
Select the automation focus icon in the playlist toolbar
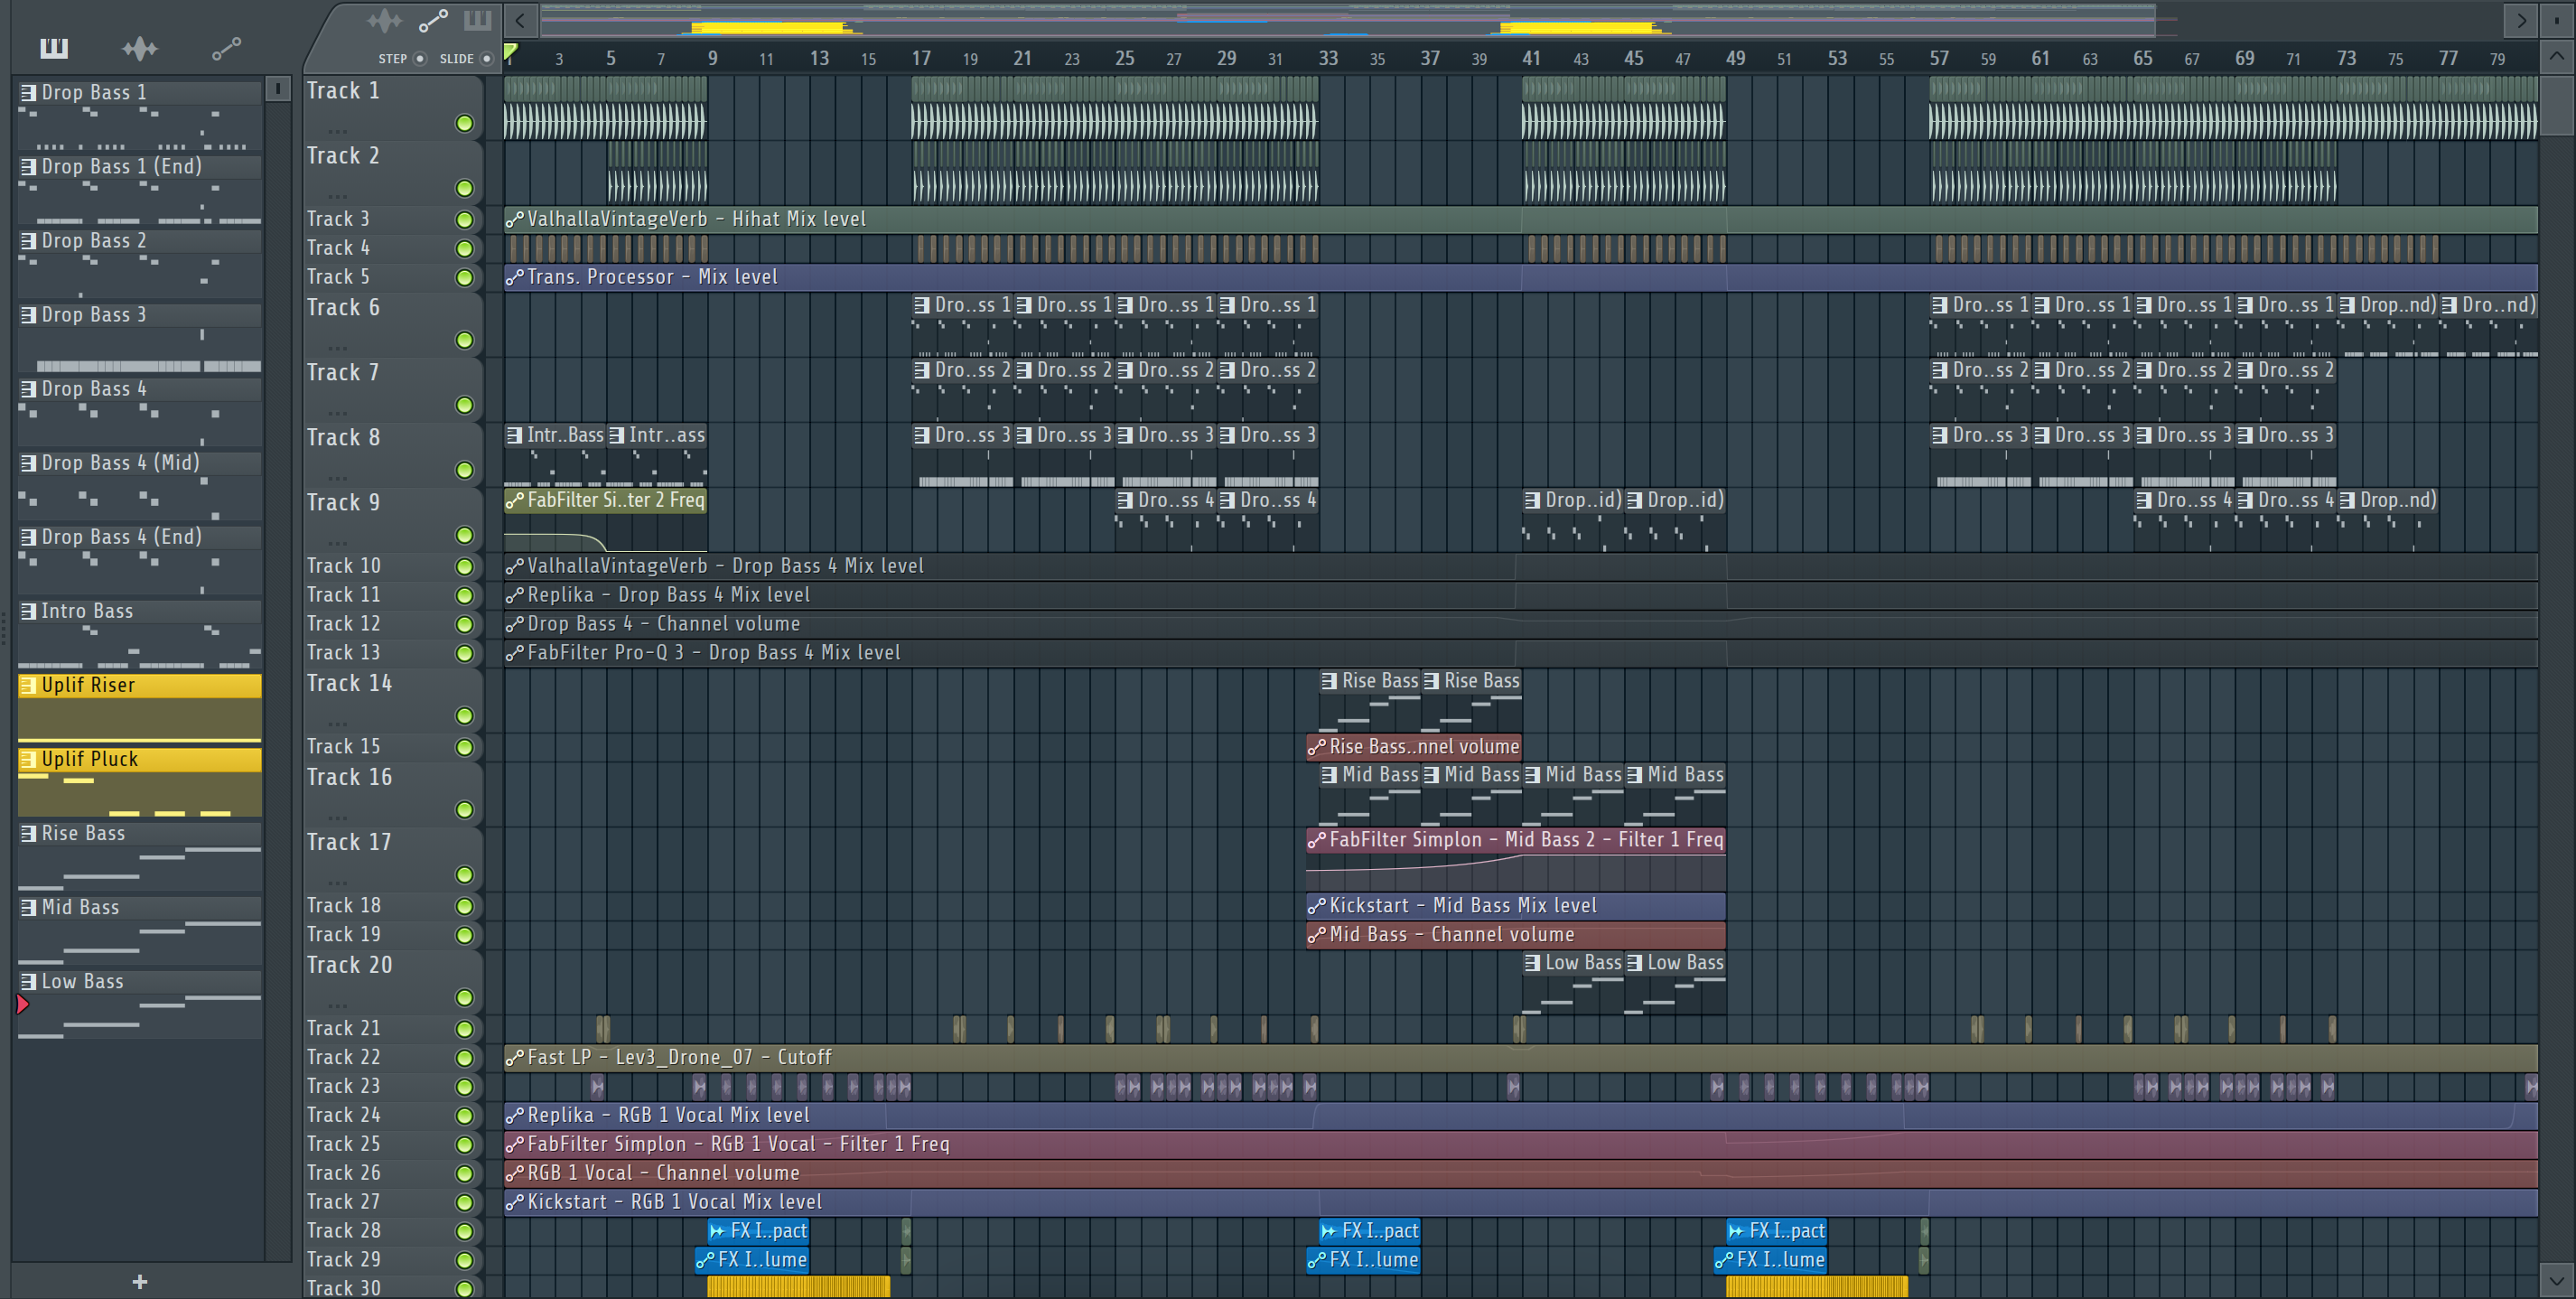pos(433,20)
